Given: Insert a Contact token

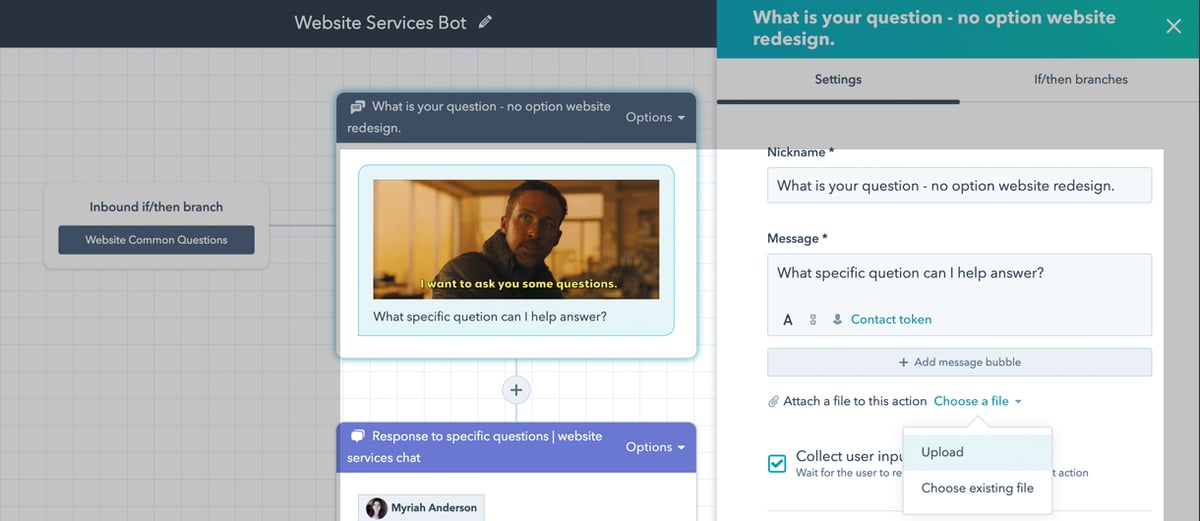Looking at the screenshot, I should coord(890,320).
